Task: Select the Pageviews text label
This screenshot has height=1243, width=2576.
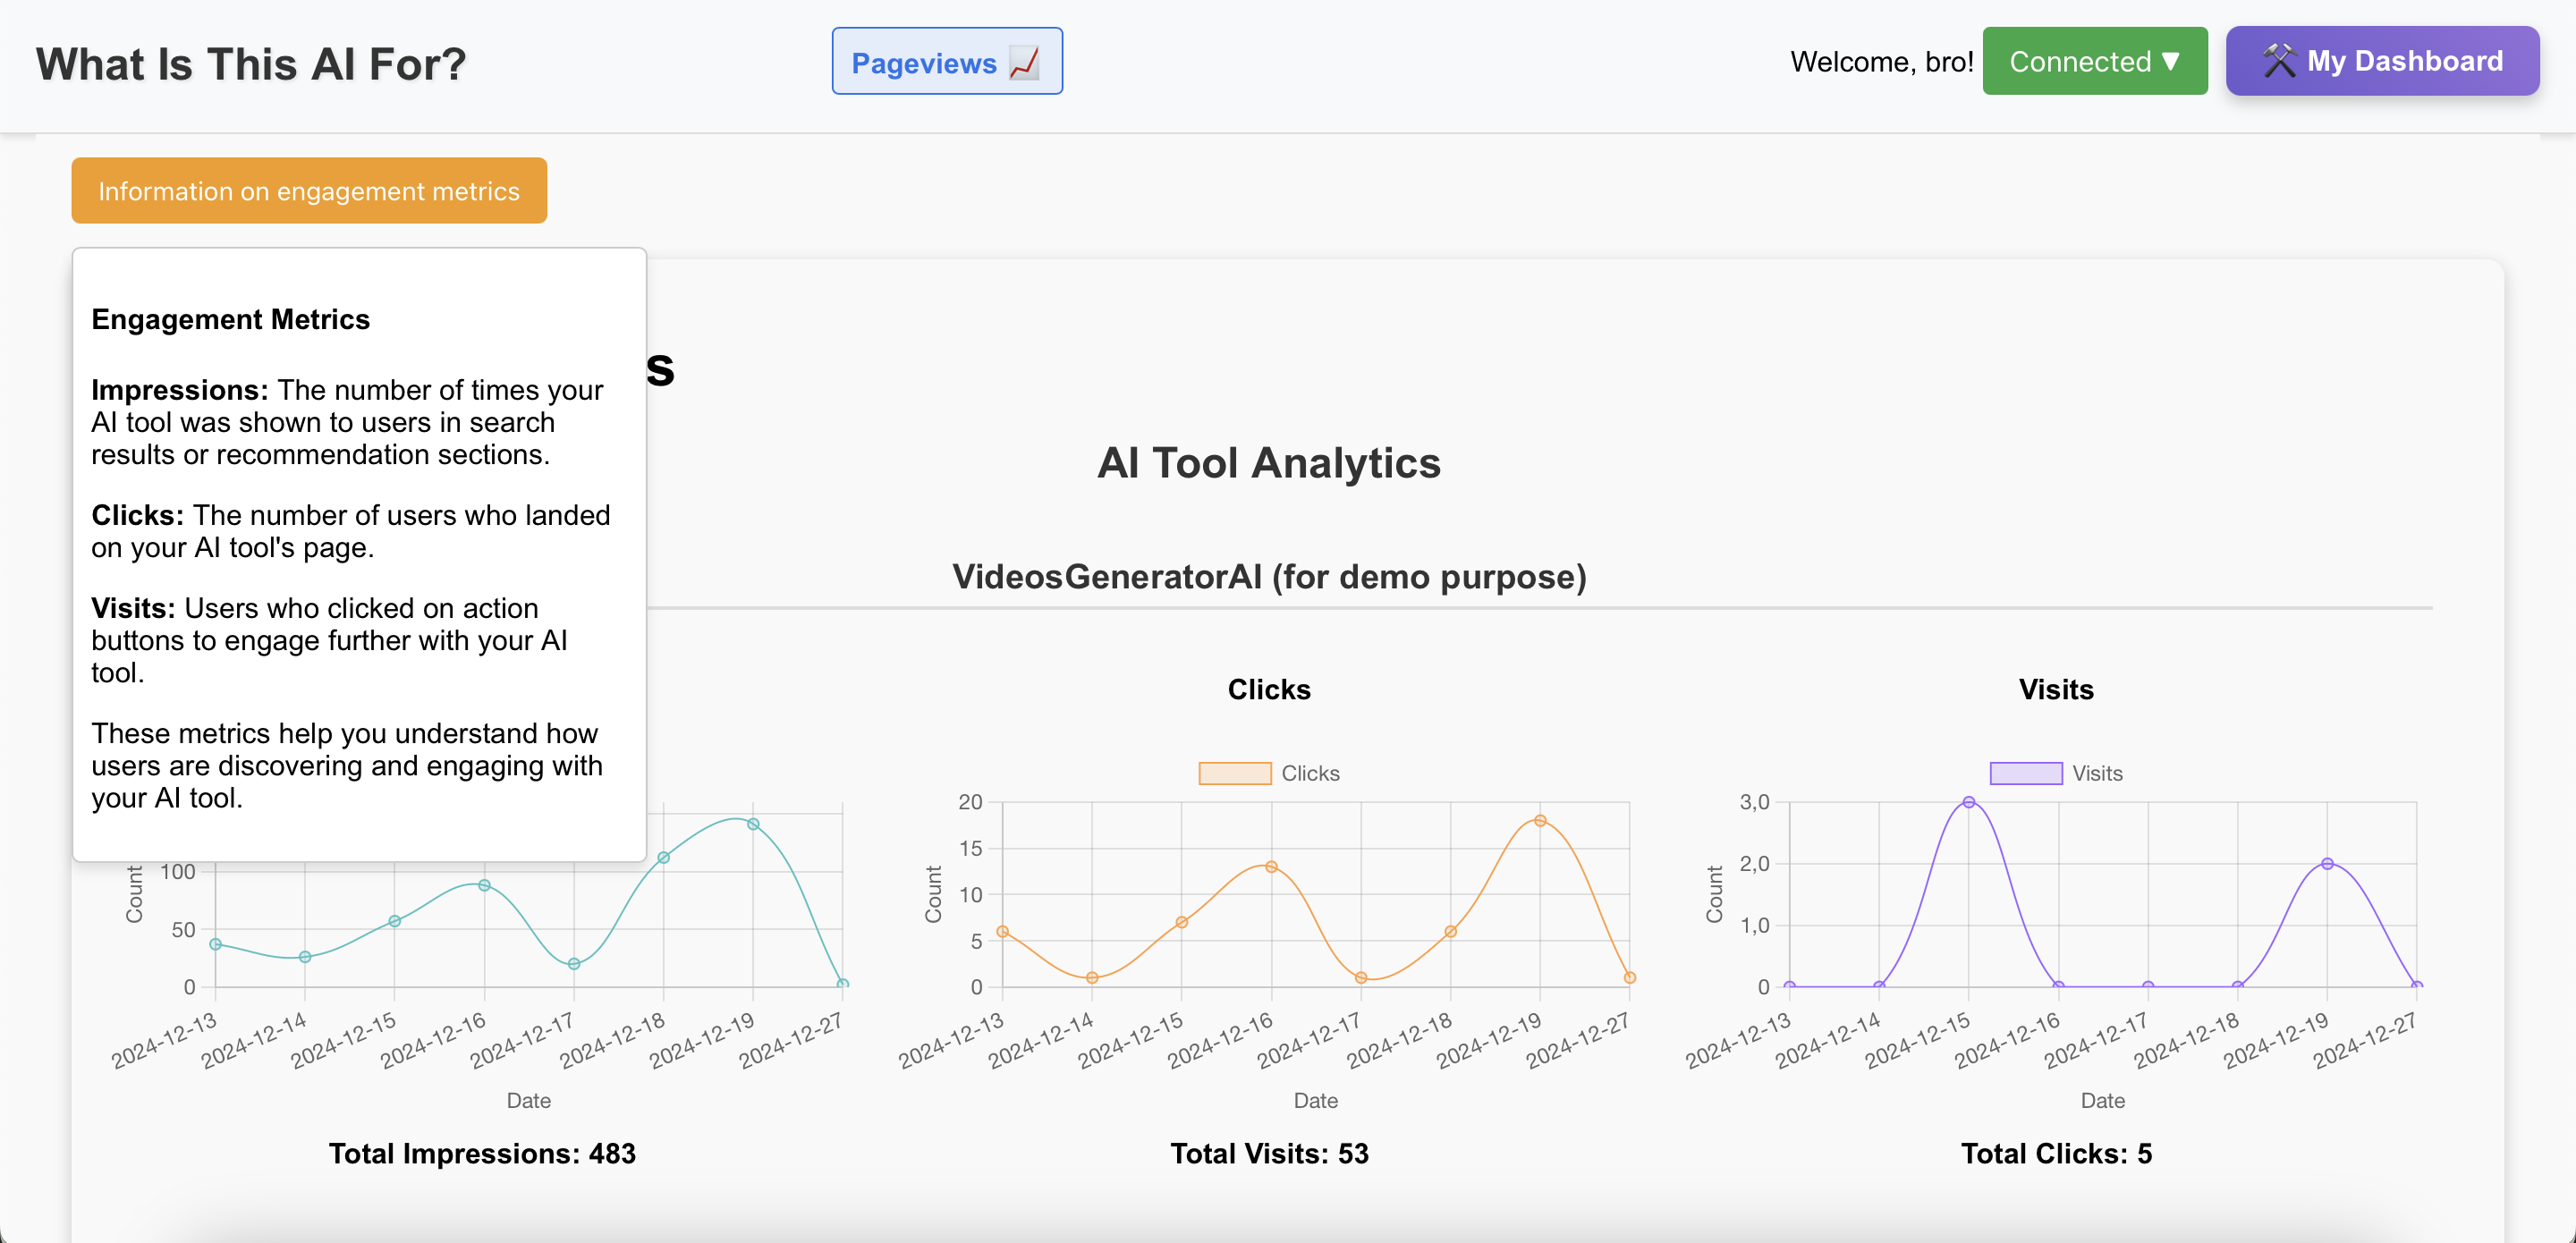Action: [x=923, y=63]
